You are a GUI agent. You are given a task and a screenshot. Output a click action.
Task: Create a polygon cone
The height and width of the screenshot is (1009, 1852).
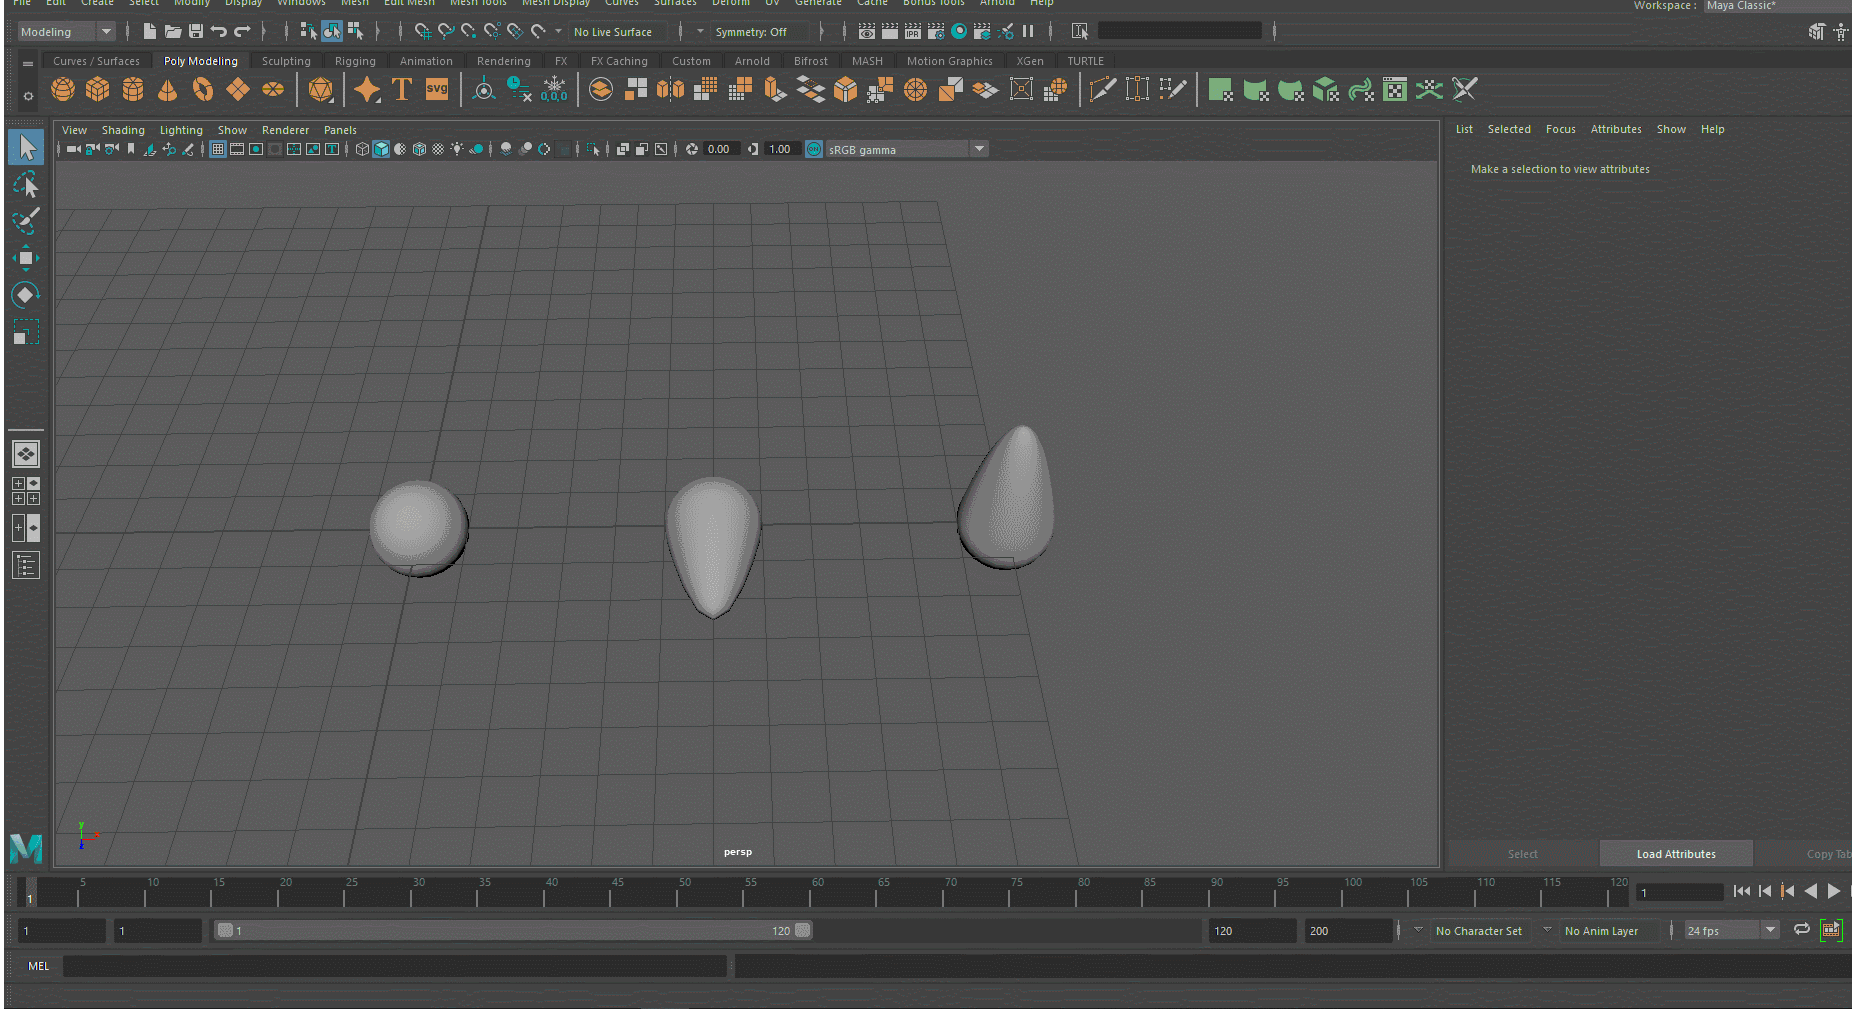coord(167,89)
